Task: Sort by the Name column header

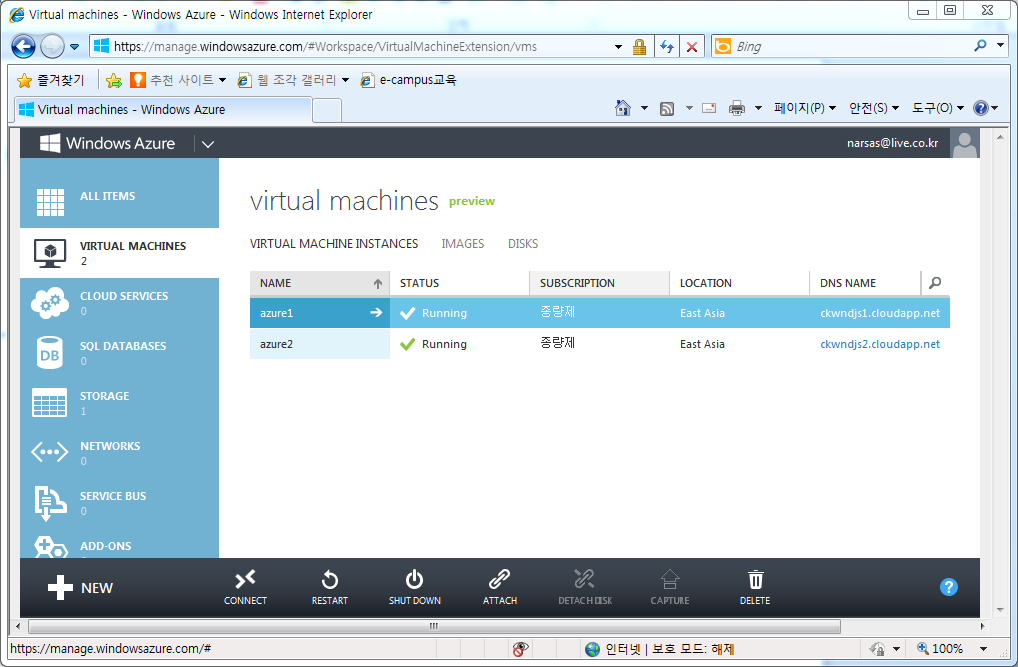Action: click(x=319, y=283)
